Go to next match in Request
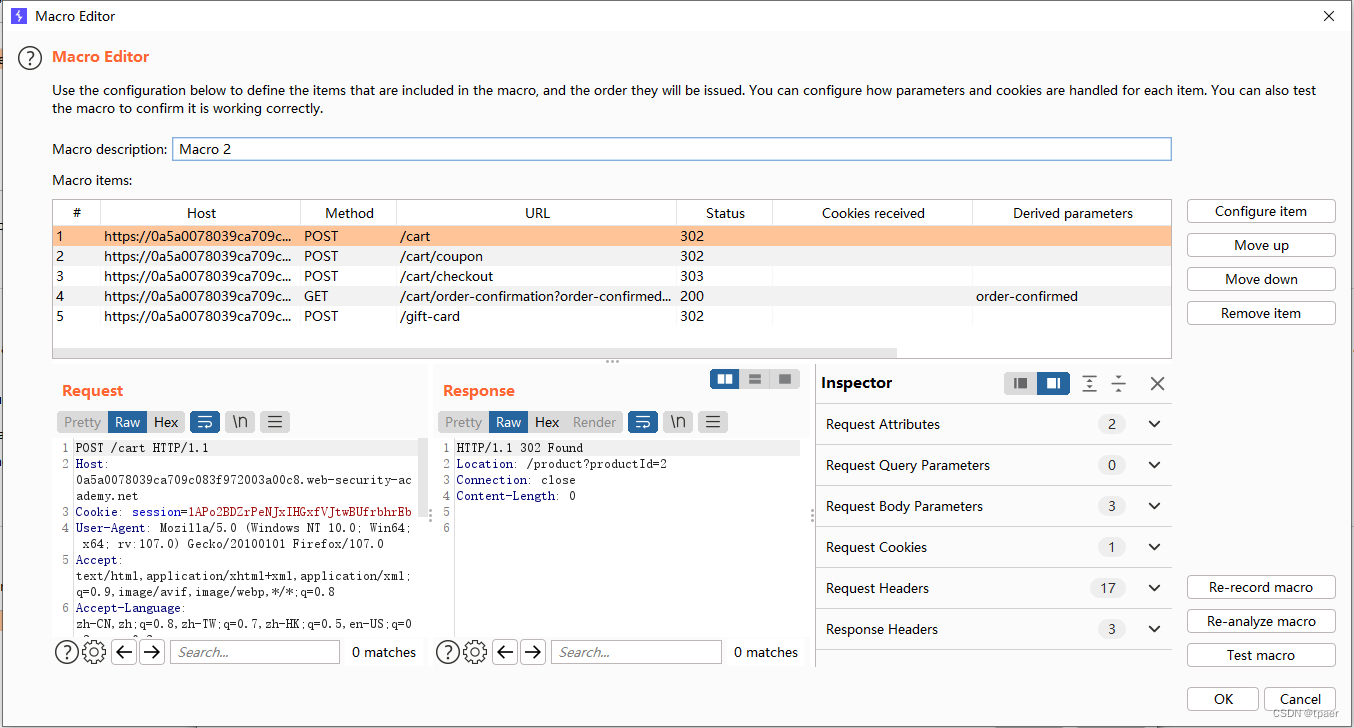 [151, 652]
